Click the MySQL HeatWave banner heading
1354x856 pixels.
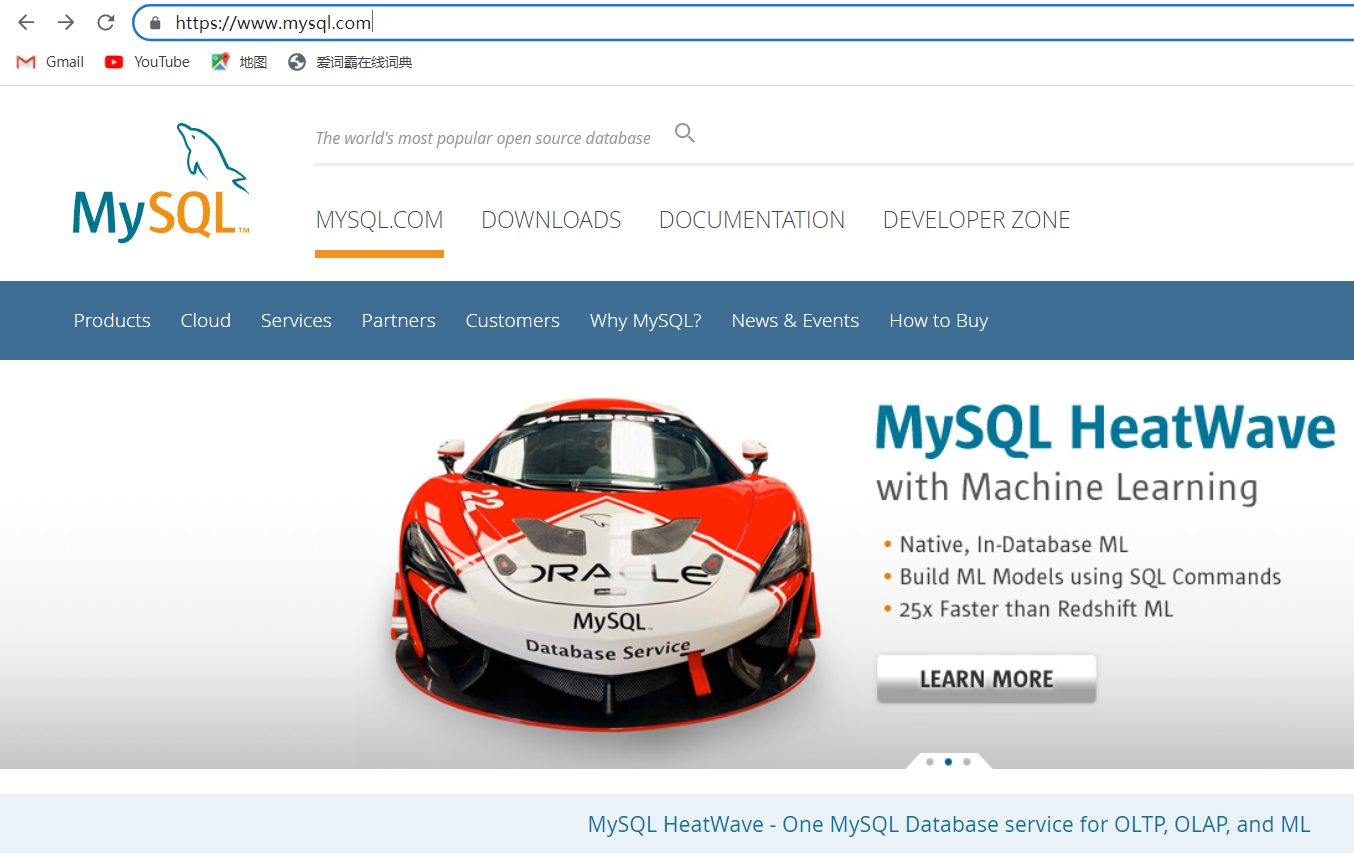click(1106, 428)
